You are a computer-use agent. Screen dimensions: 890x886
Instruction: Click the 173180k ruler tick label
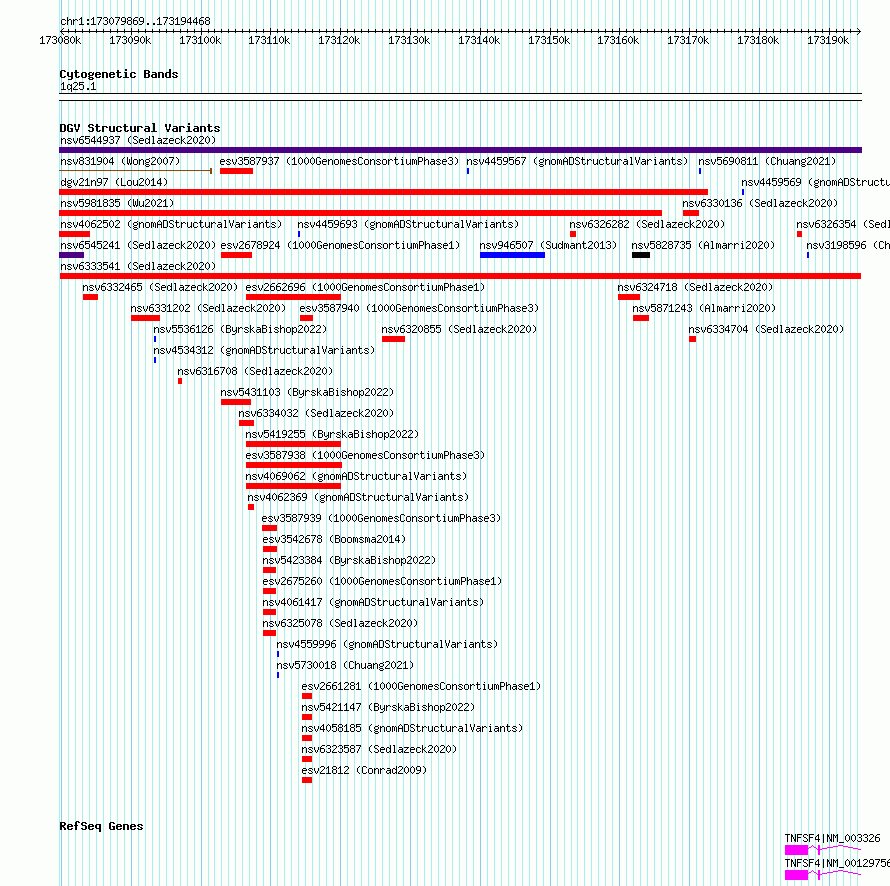coord(758,40)
